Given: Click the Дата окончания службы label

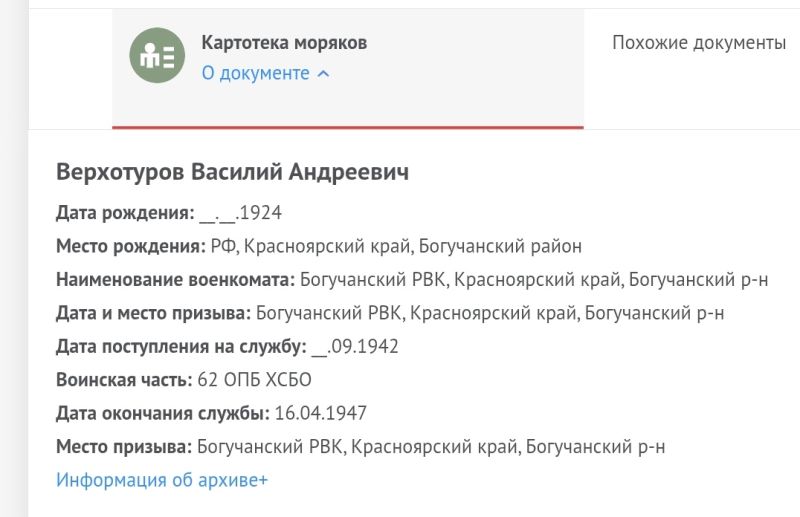Looking at the screenshot, I should 163,413.
